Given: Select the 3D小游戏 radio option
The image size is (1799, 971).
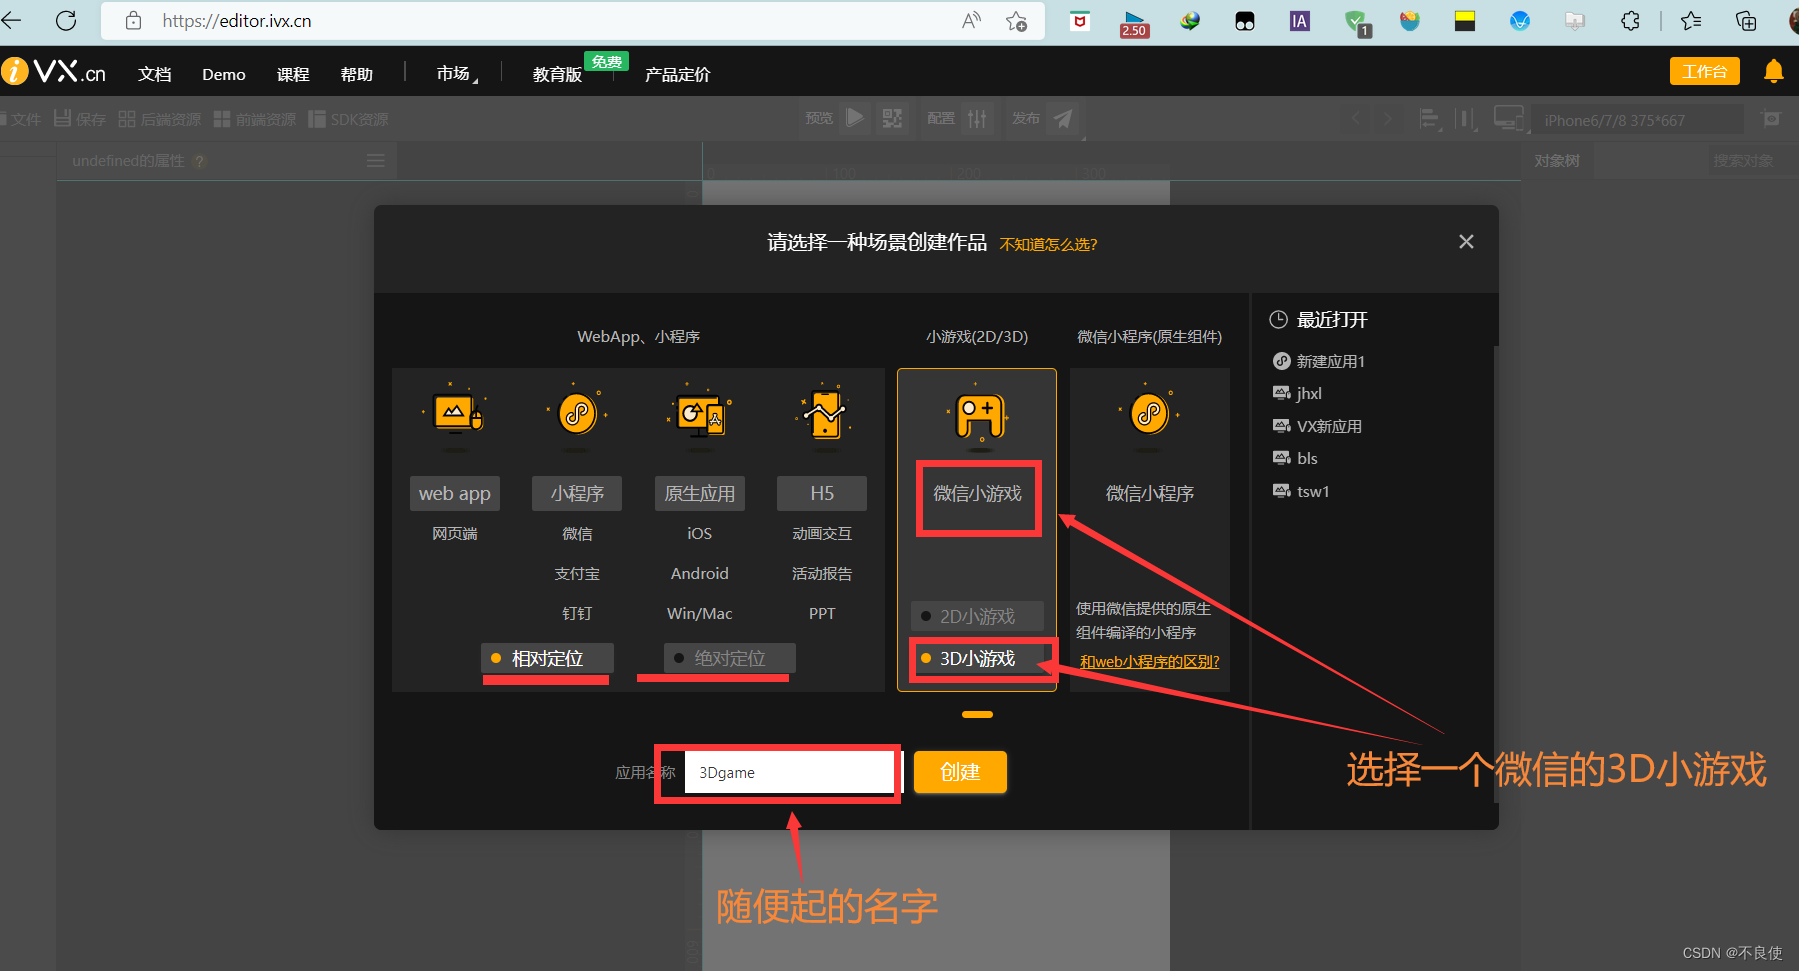Looking at the screenshot, I should pos(977,658).
